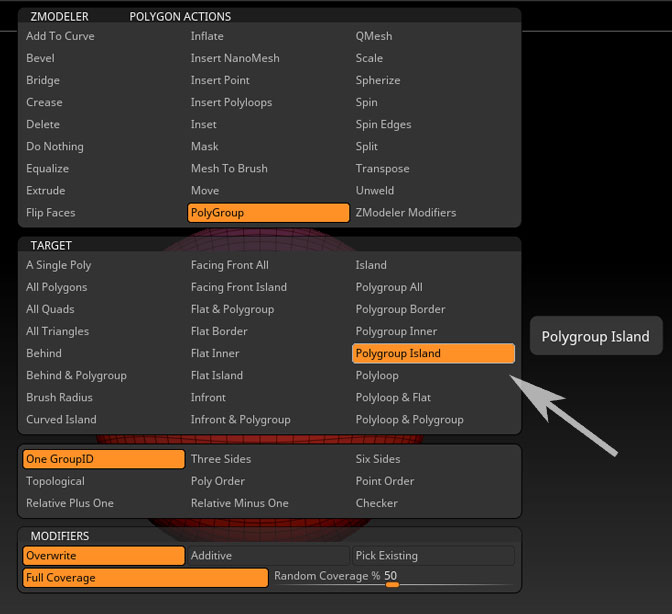
Task: Adjust Random Coverage % slider
Action: coord(393,578)
